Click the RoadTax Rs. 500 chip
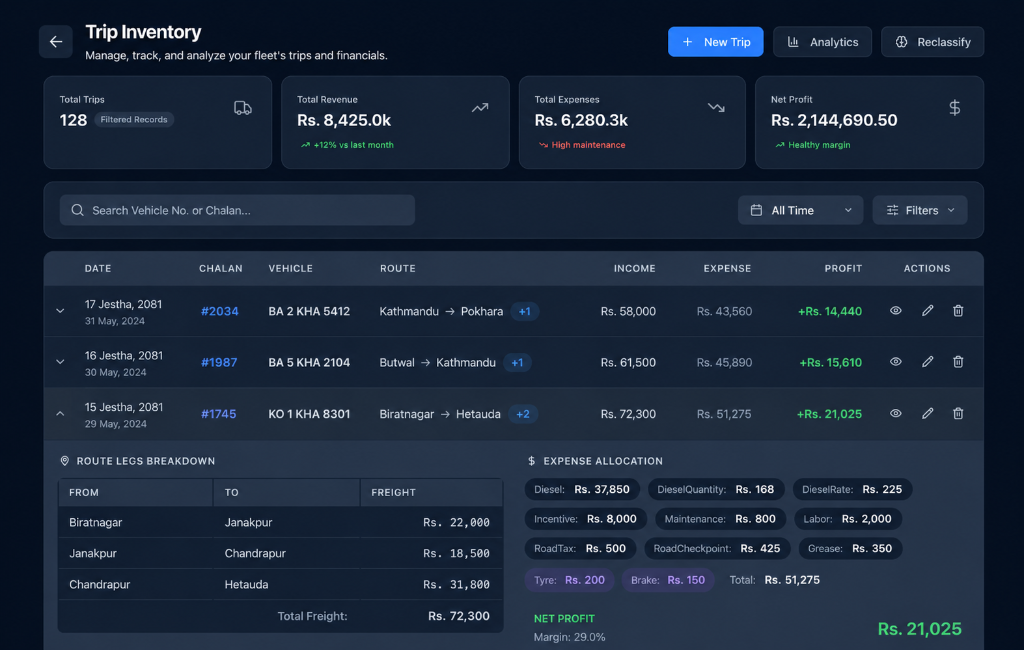The height and width of the screenshot is (650, 1024). click(580, 549)
